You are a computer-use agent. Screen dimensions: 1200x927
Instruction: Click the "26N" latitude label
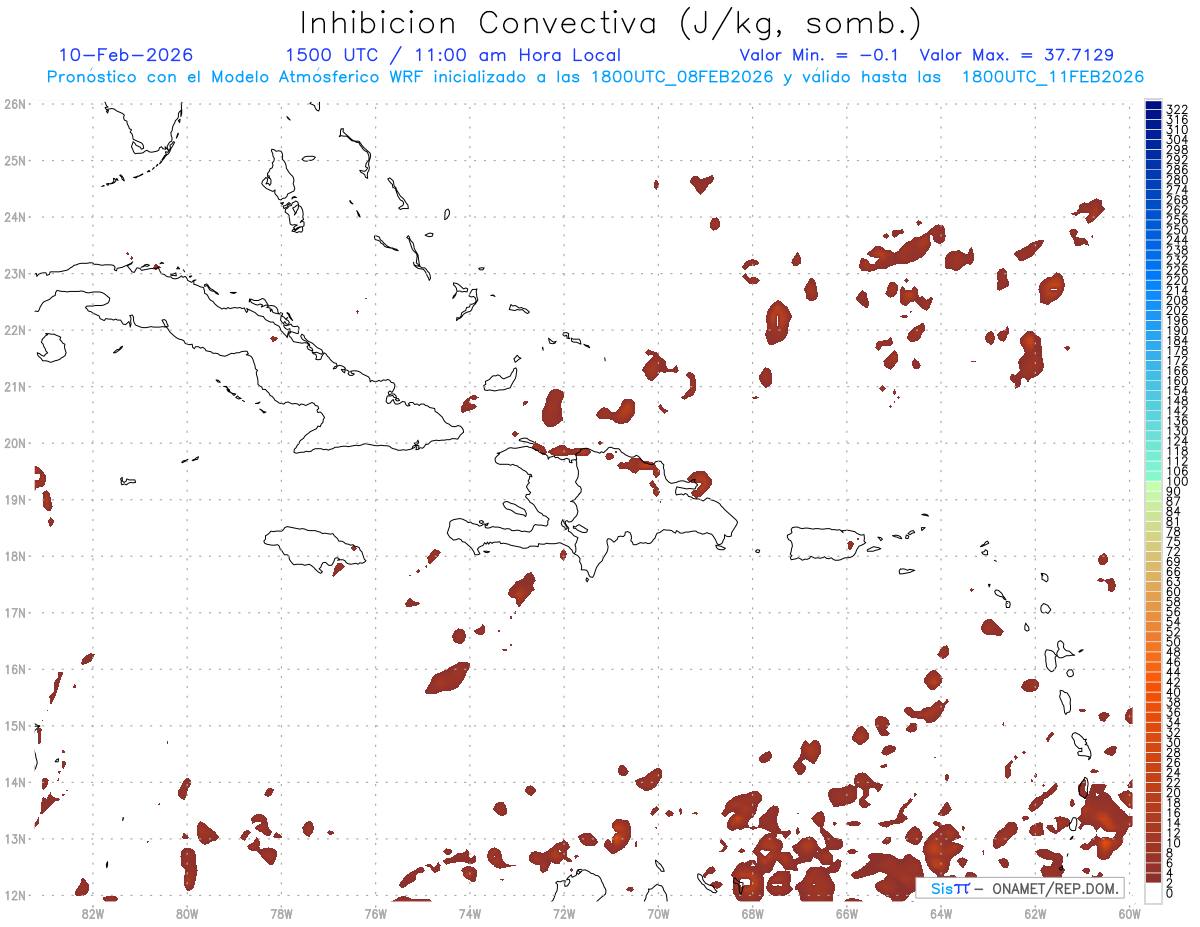pos(15,104)
